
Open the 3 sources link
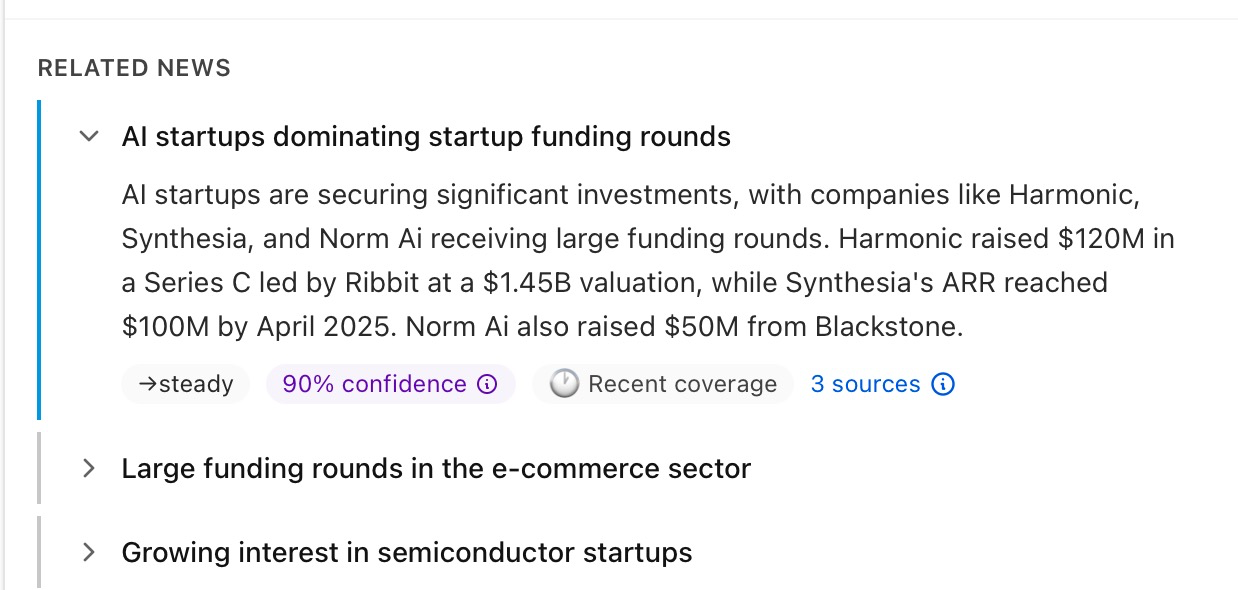865,385
